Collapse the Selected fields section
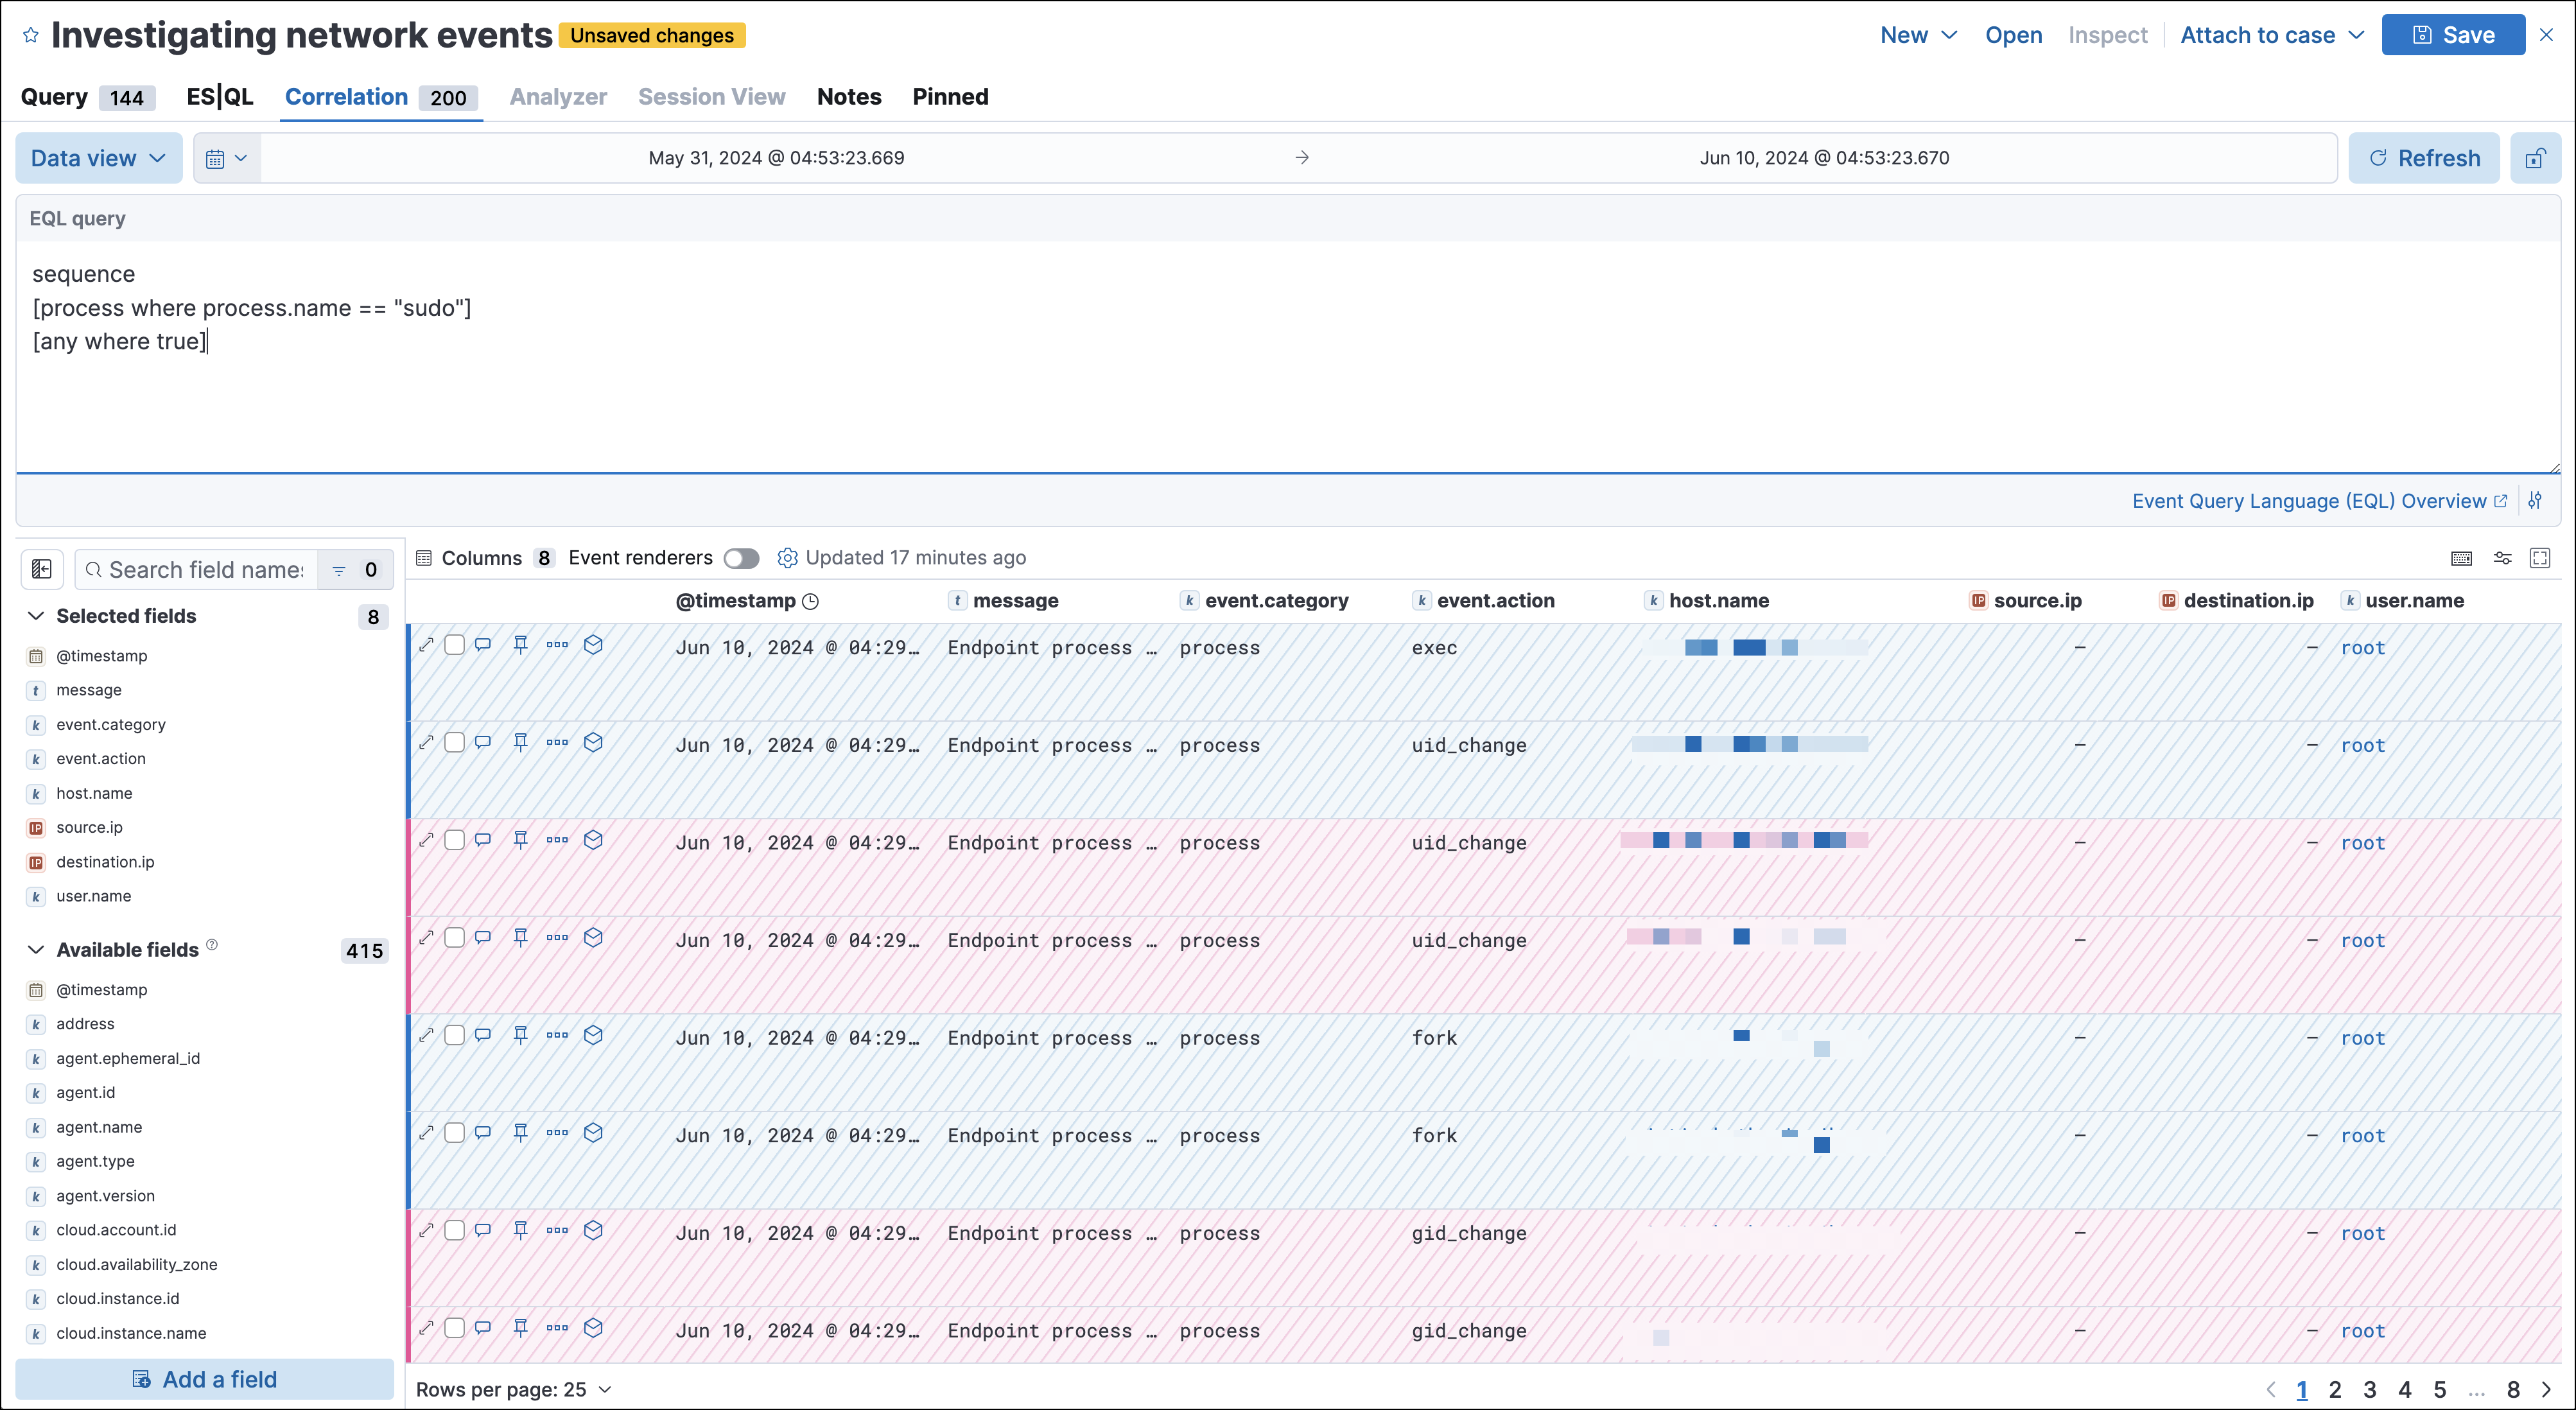Screen dimensions: 2576x1410 coord(36,616)
